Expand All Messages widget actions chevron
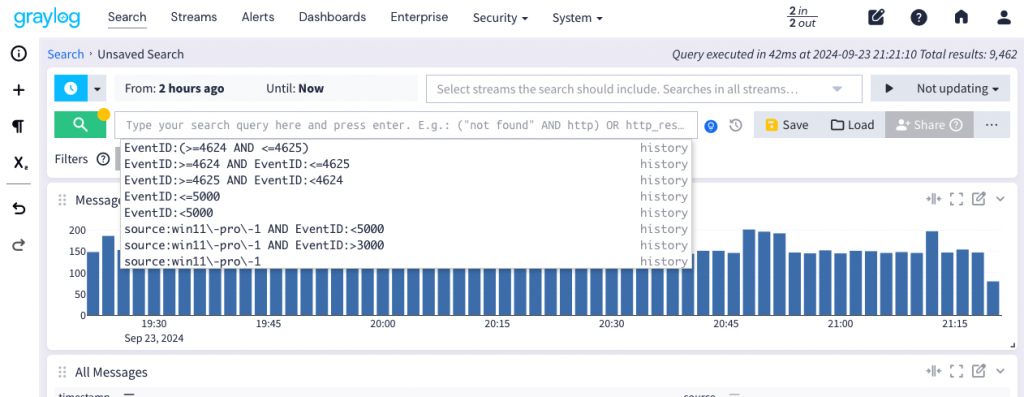This screenshot has height=397, width=1024. 1000,372
